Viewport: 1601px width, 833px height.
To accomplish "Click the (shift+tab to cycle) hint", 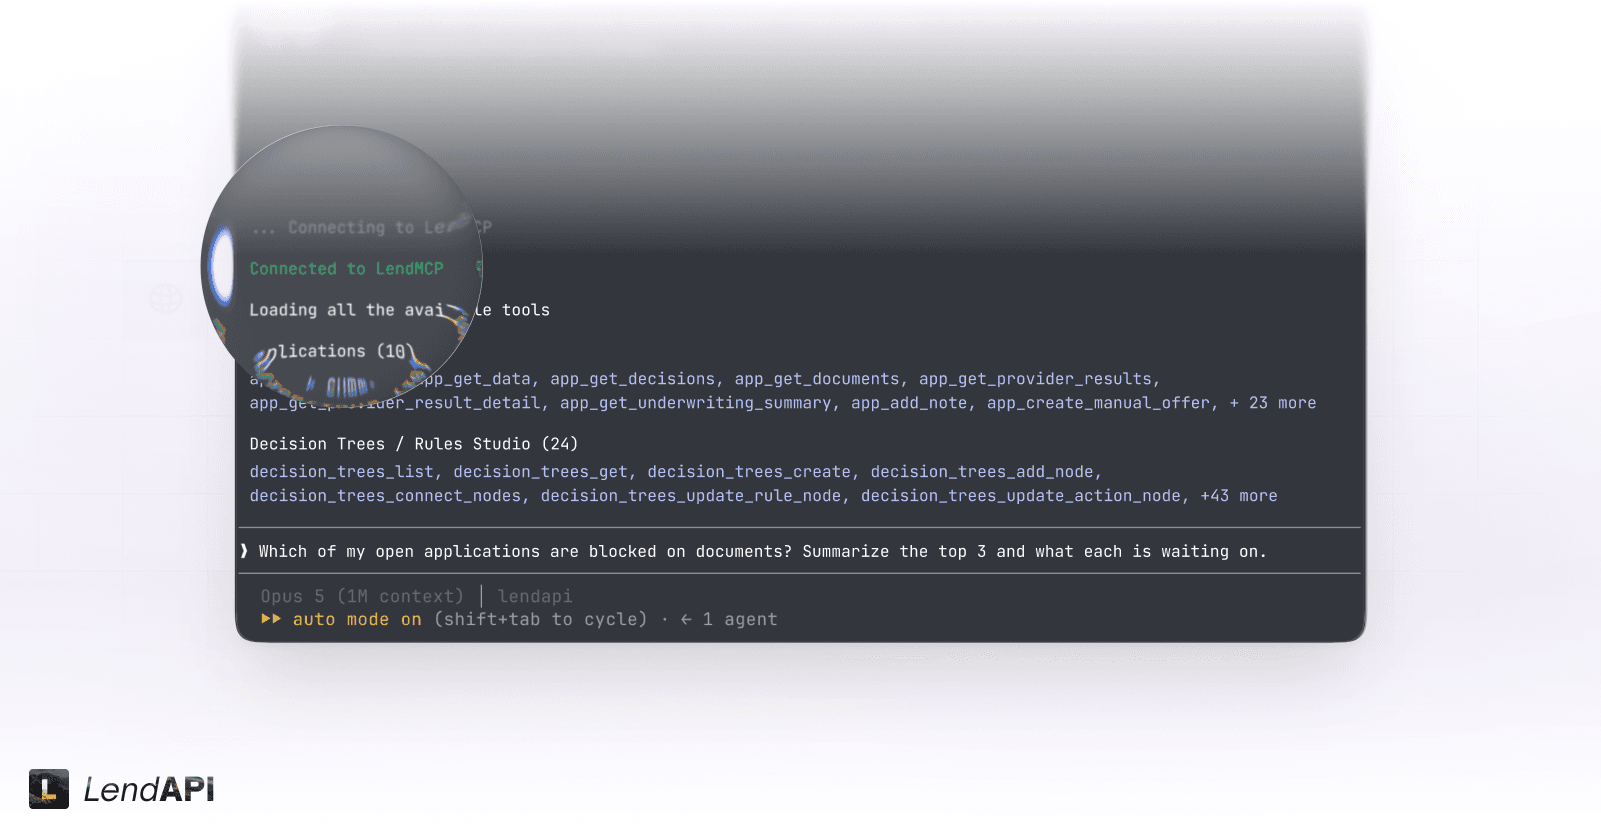I will tap(541, 620).
